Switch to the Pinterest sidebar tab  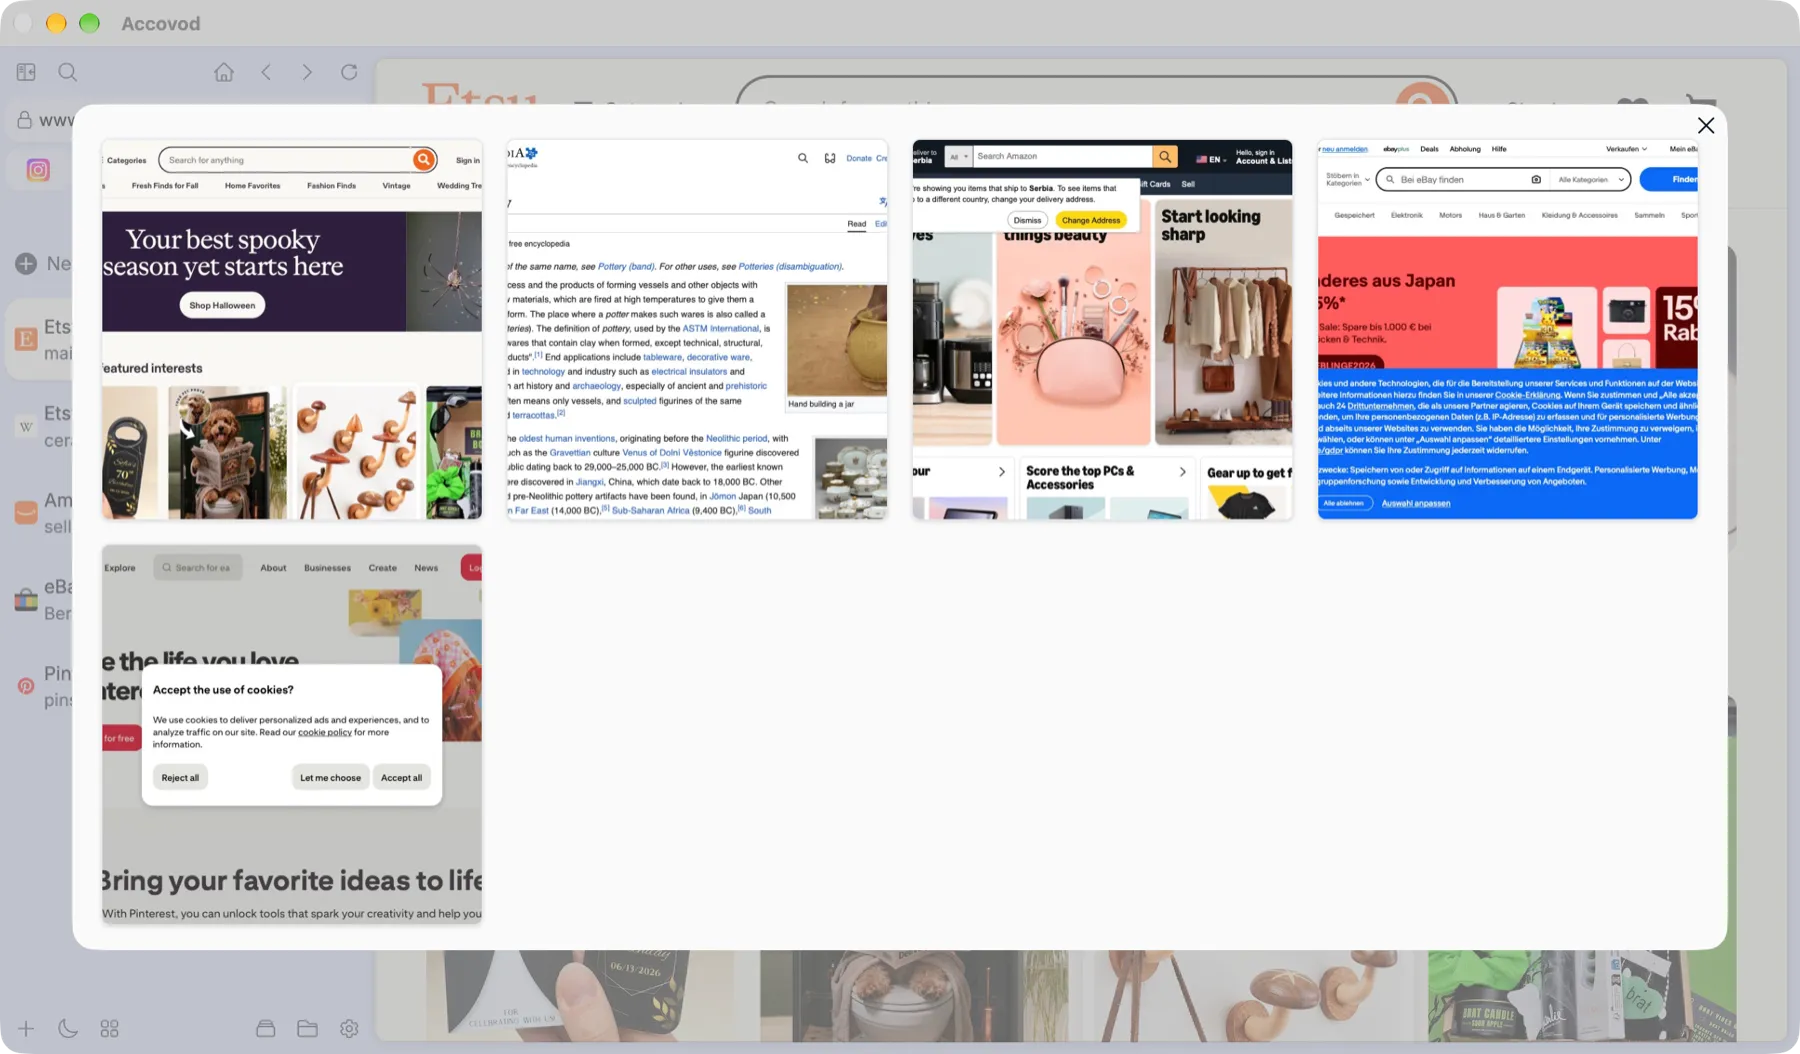coord(40,686)
